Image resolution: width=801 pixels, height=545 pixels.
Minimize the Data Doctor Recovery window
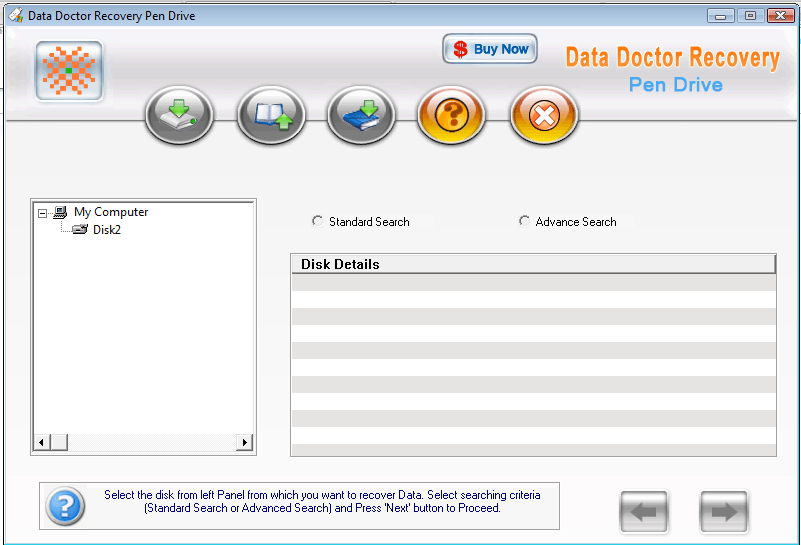click(x=720, y=16)
